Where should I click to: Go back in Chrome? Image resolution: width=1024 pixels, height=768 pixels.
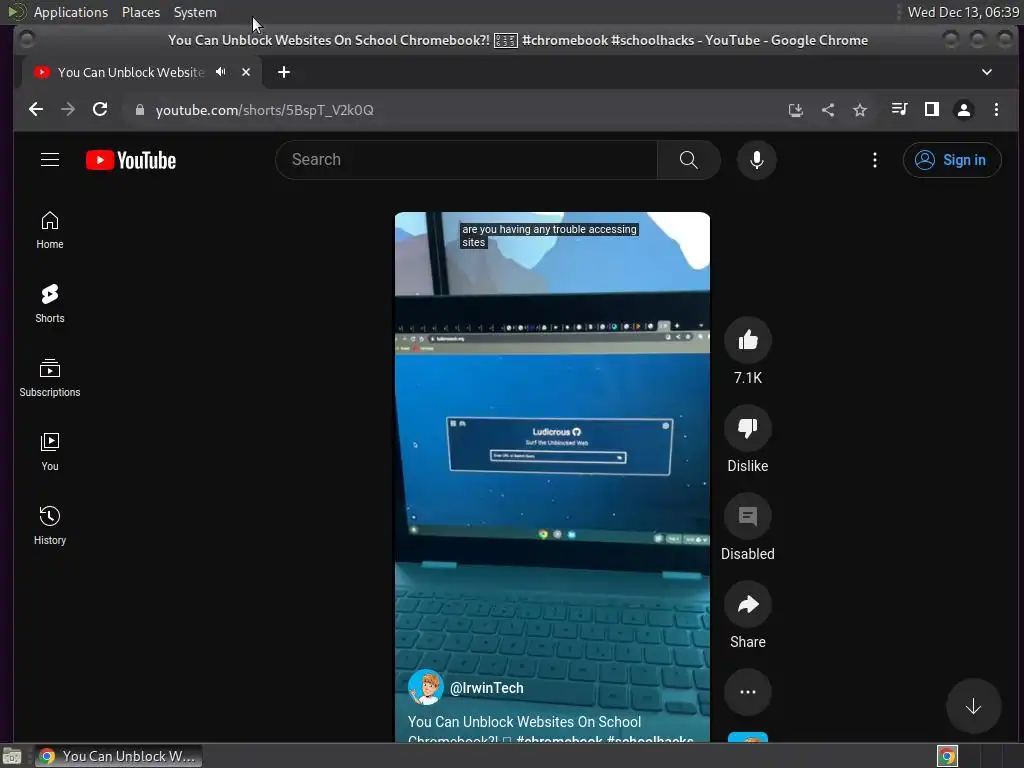click(x=36, y=110)
